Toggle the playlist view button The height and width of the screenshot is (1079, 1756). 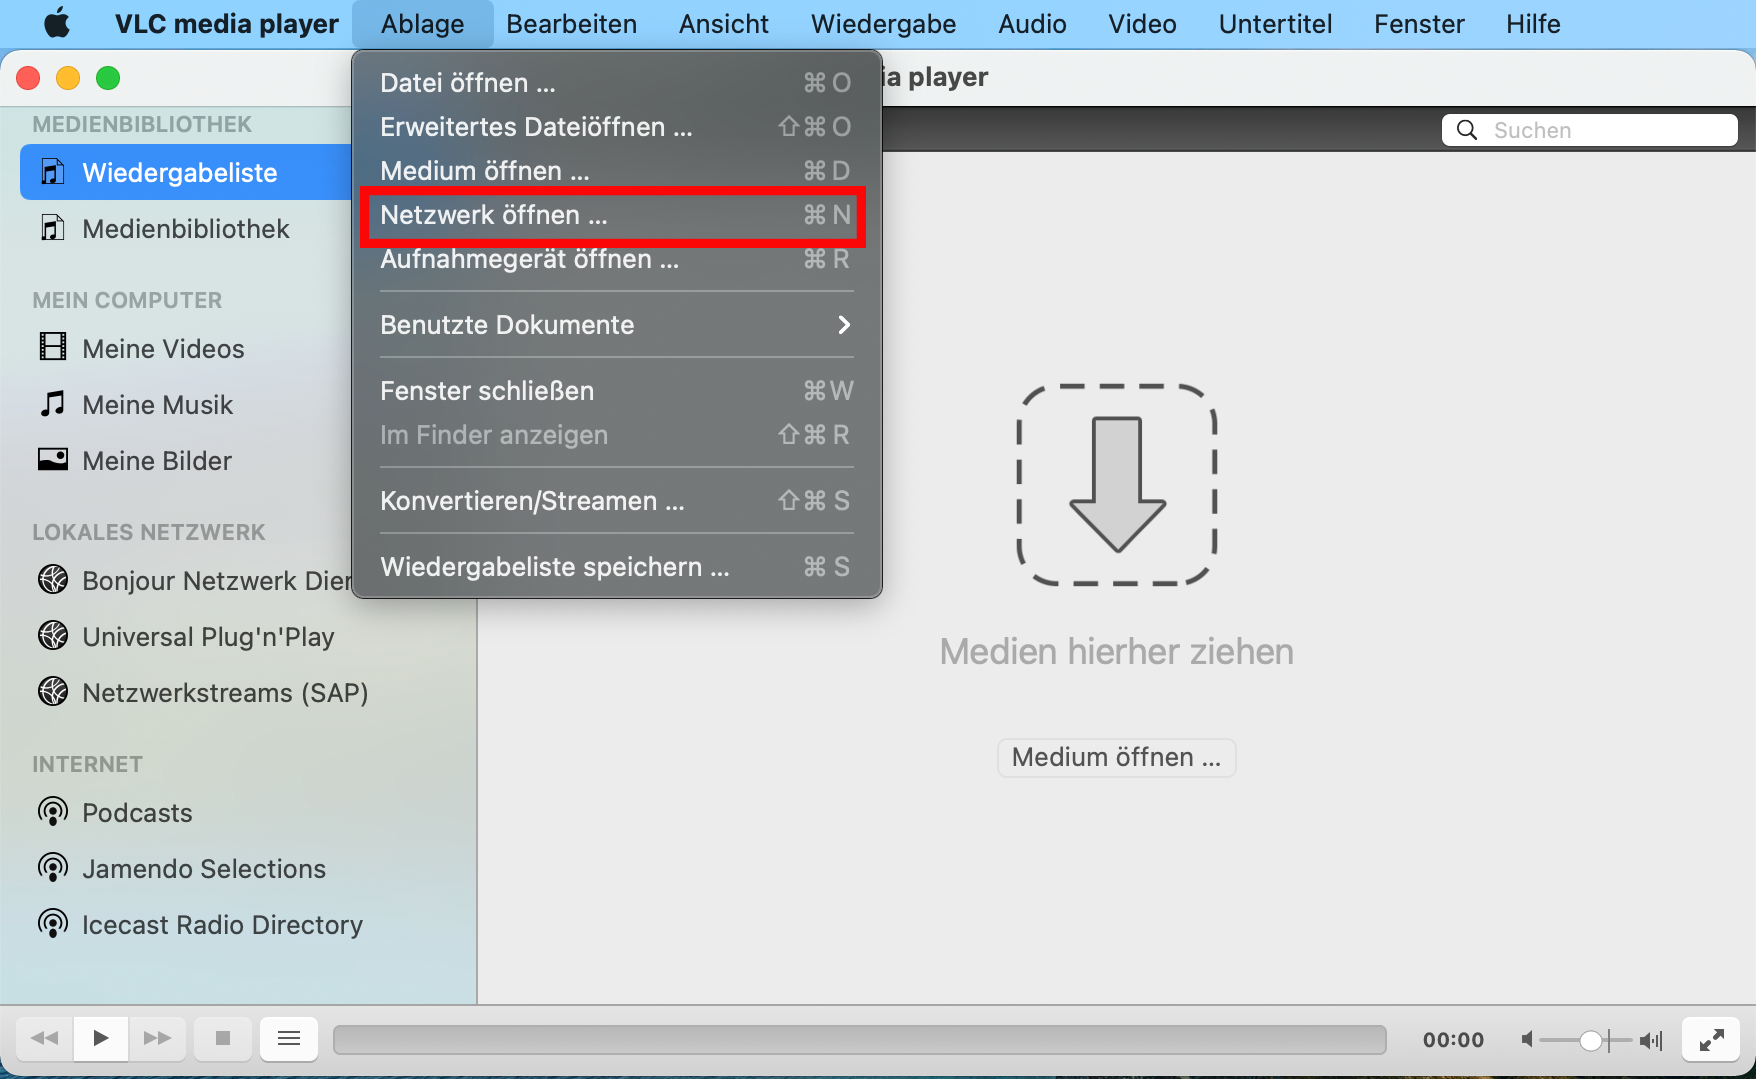coord(289,1038)
